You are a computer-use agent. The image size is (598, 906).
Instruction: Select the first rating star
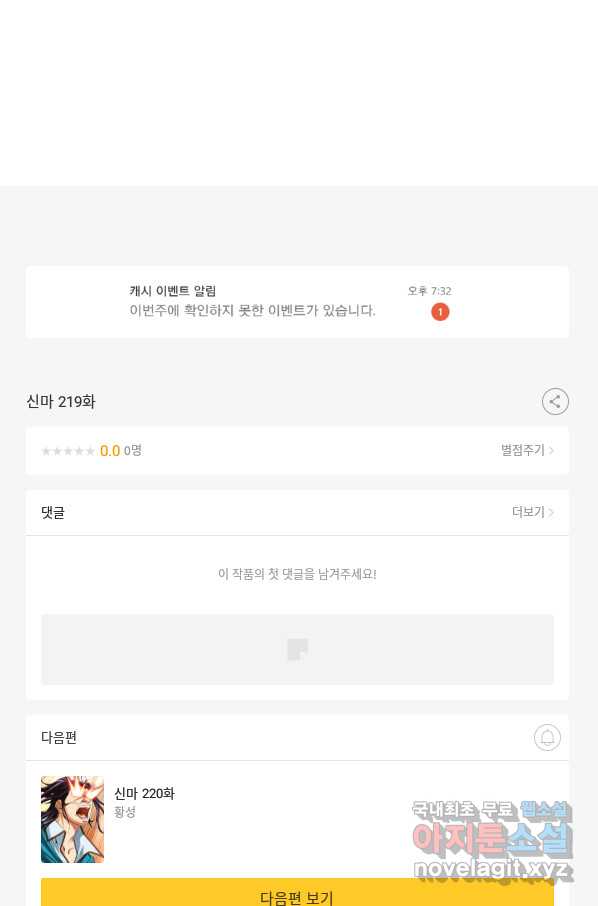[46, 451]
